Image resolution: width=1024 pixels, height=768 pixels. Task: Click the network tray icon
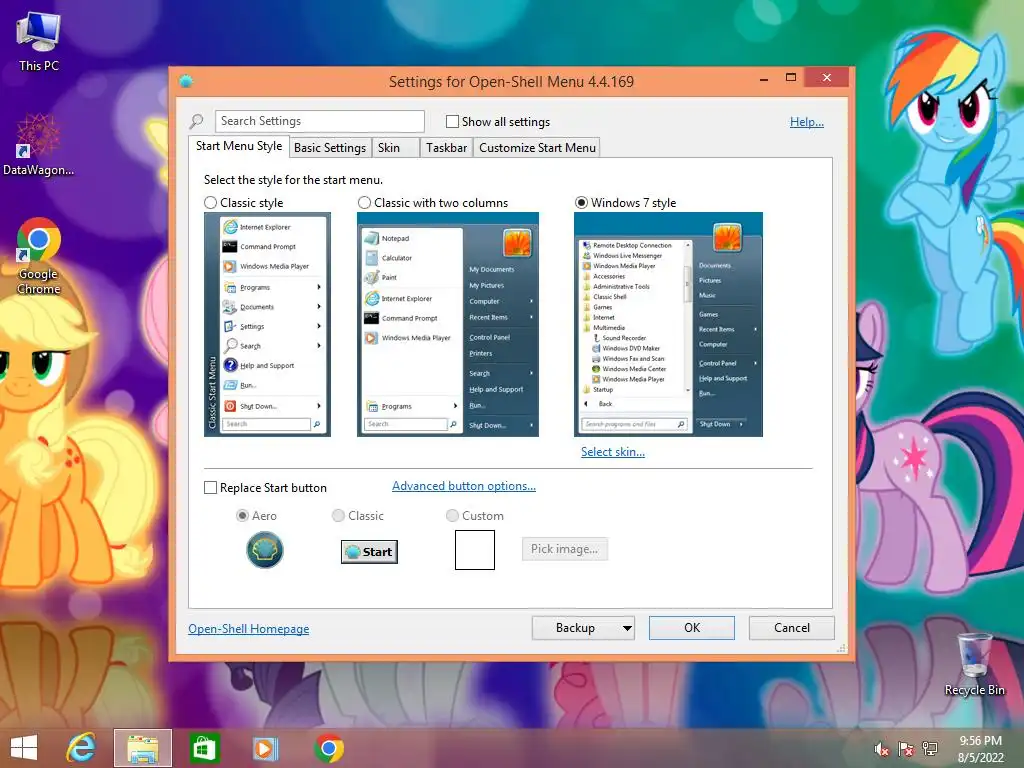[x=930, y=750]
